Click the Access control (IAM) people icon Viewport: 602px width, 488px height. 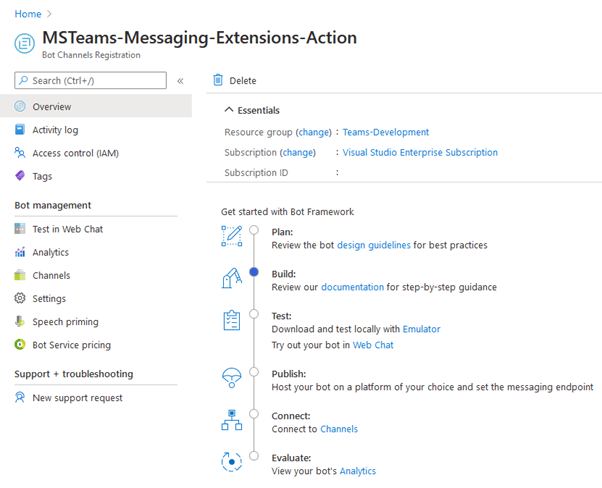pos(21,153)
